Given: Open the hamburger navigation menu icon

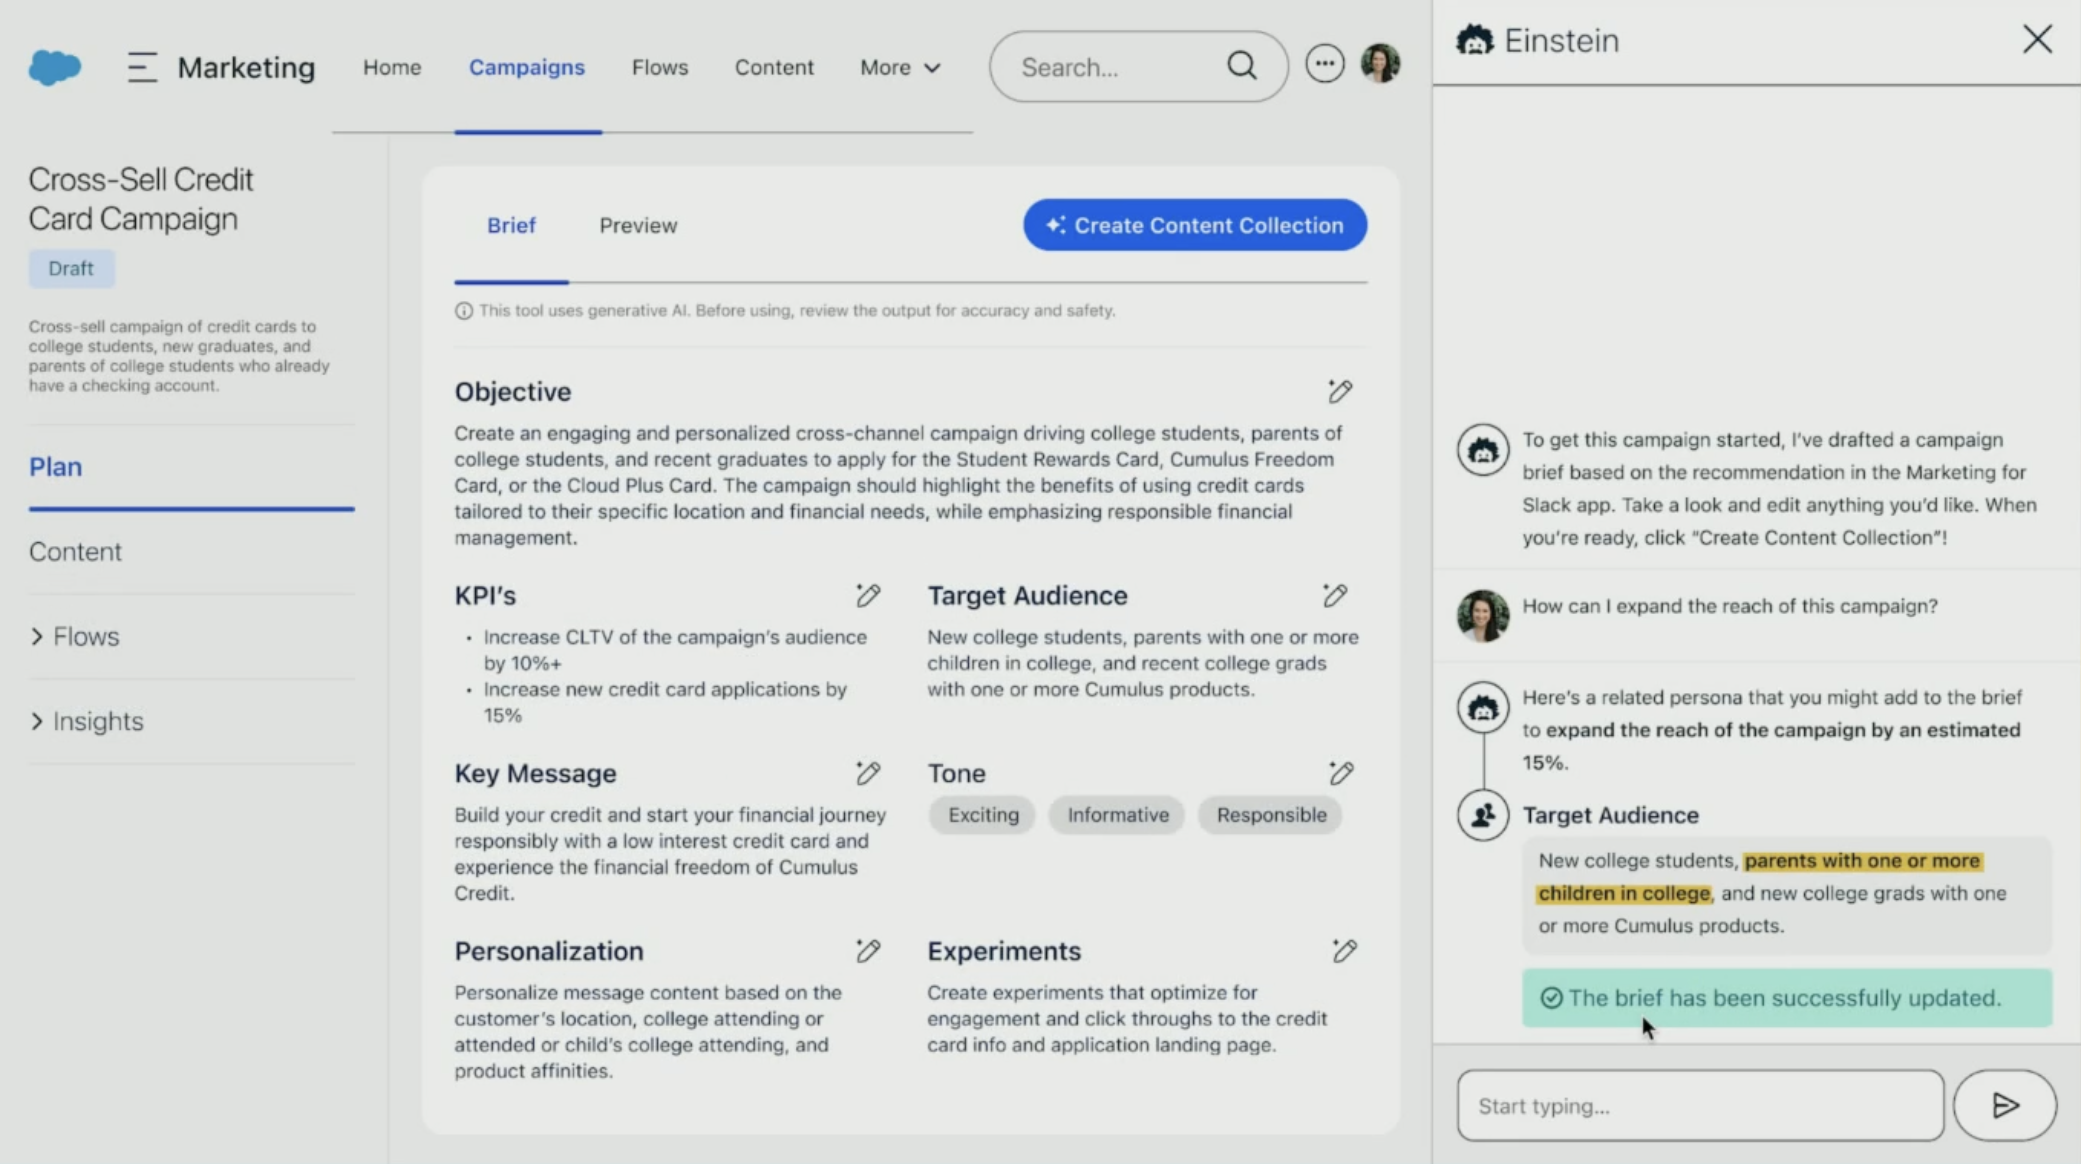Looking at the screenshot, I should 142,67.
